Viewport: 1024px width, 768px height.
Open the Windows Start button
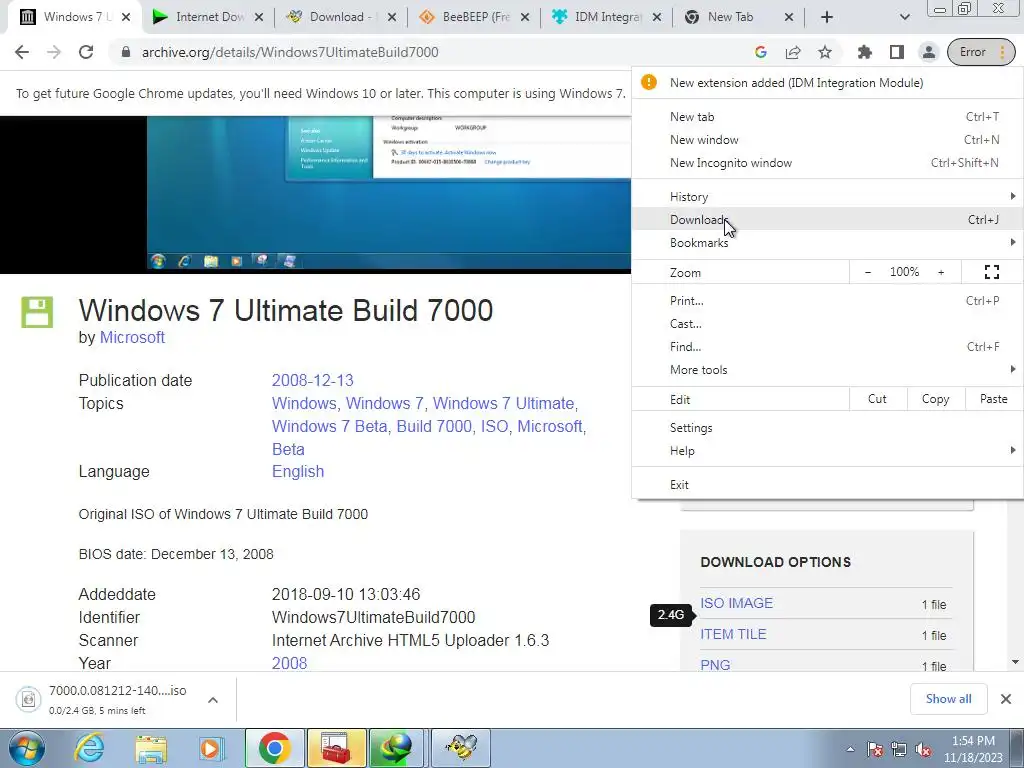[x=26, y=748]
